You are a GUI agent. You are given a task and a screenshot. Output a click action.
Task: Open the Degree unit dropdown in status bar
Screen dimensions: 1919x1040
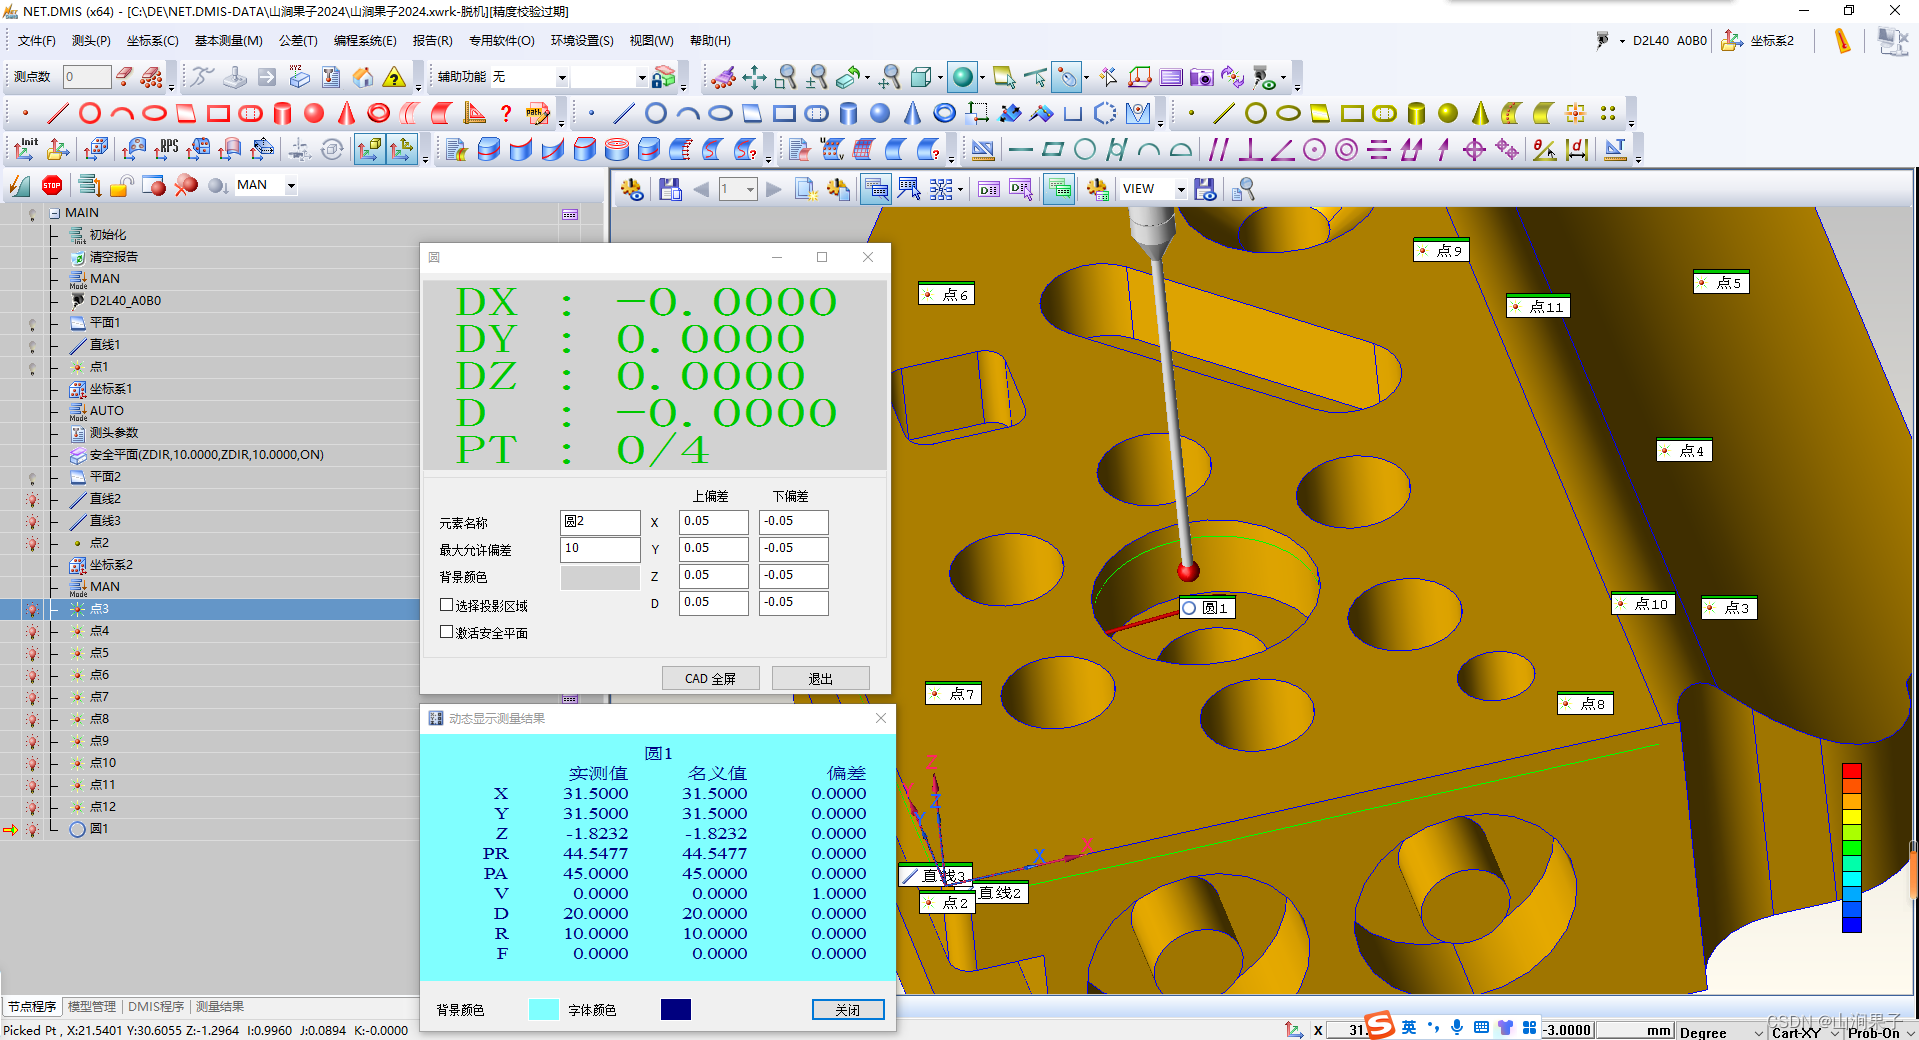tap(1759, 1032)
